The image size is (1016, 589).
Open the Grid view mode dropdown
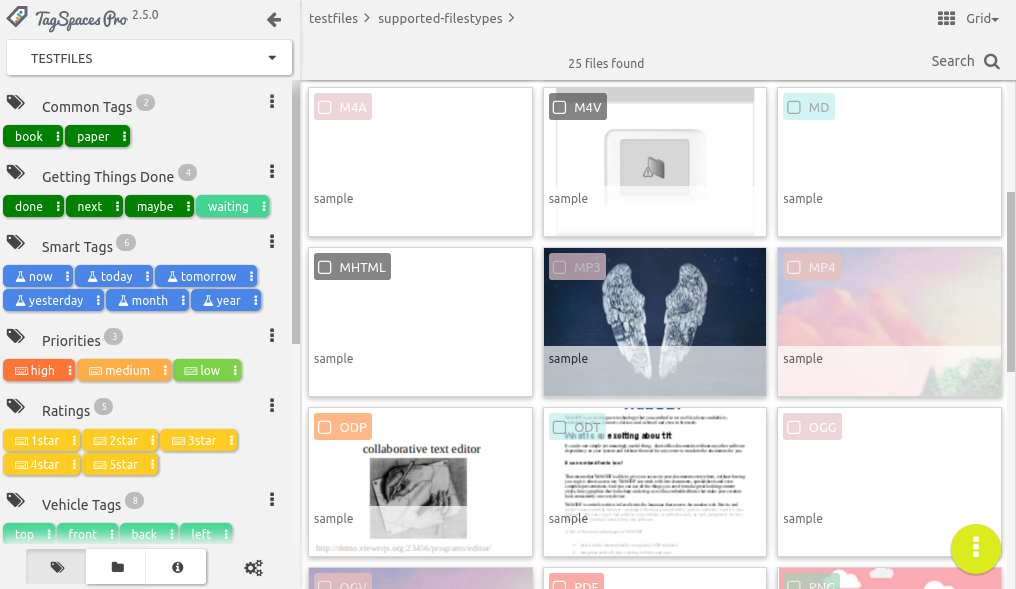click(x=982, y=19)
